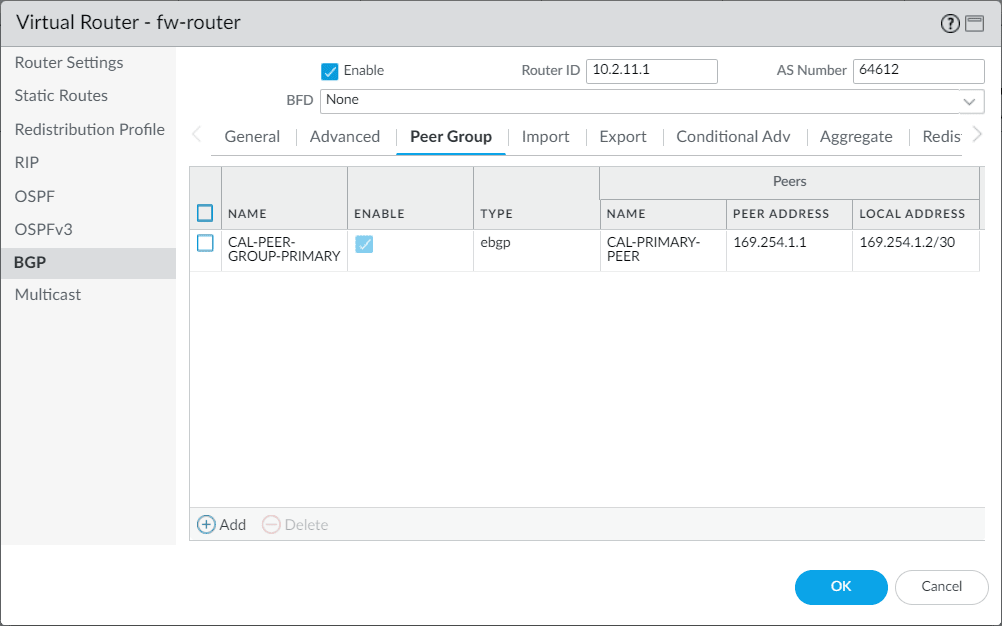This screenshot has width=1002, height=626.
Task: Click the Router ID input field
Action: pos(651,71)
